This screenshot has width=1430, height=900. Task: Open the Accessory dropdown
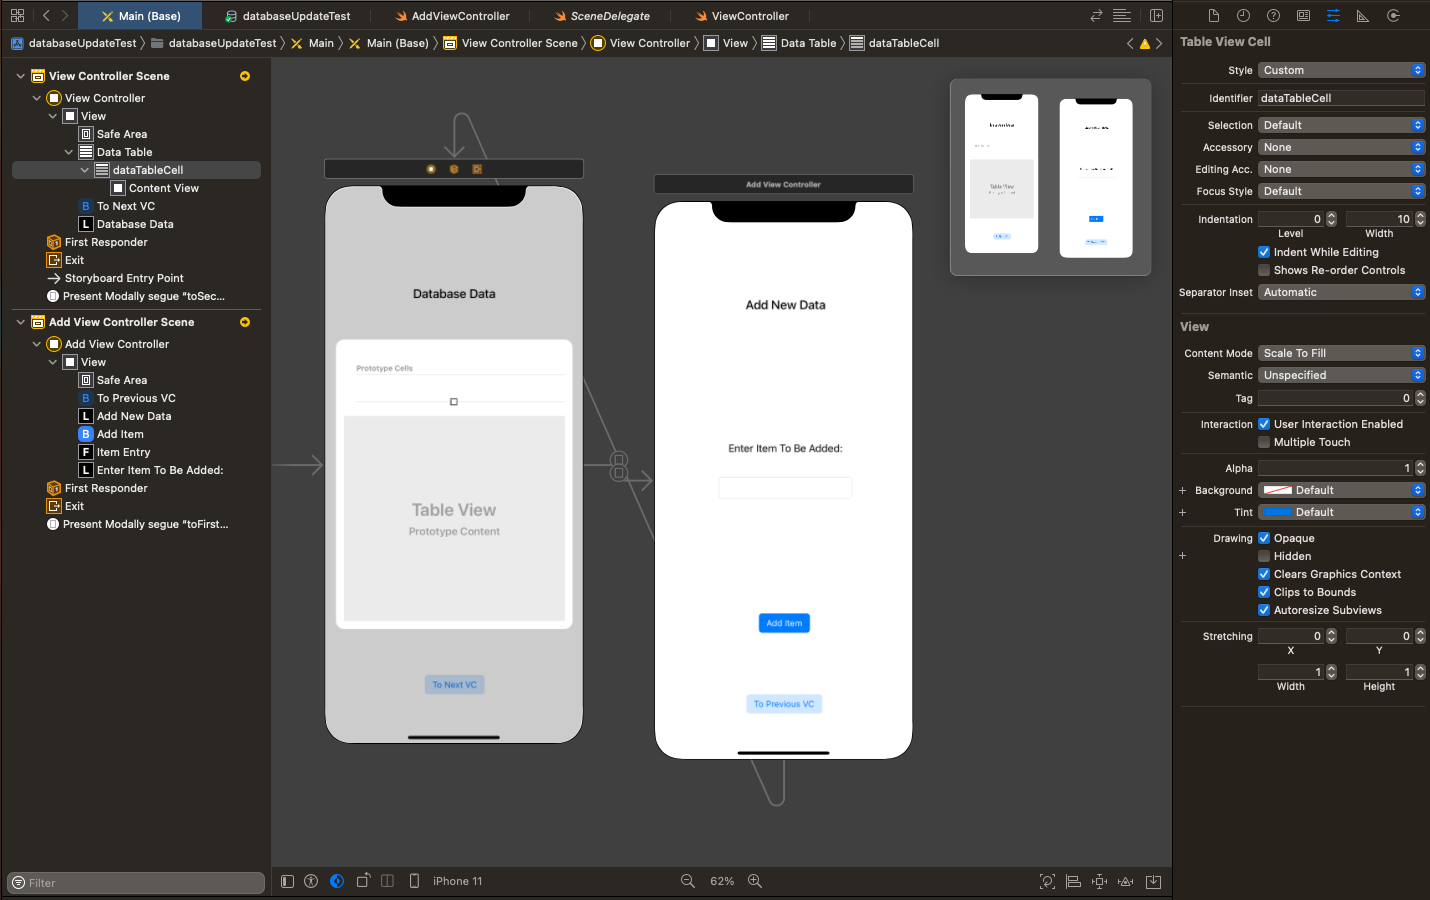1341,147
